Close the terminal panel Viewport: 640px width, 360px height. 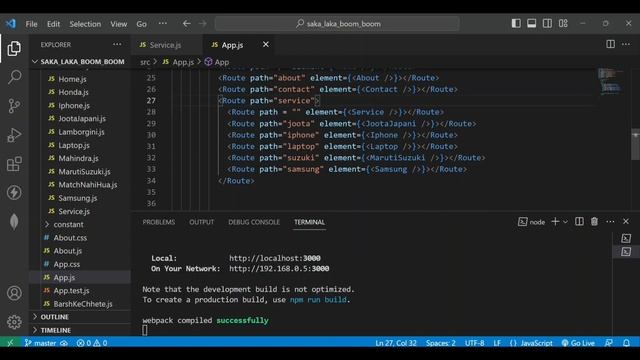coord(626,221)
